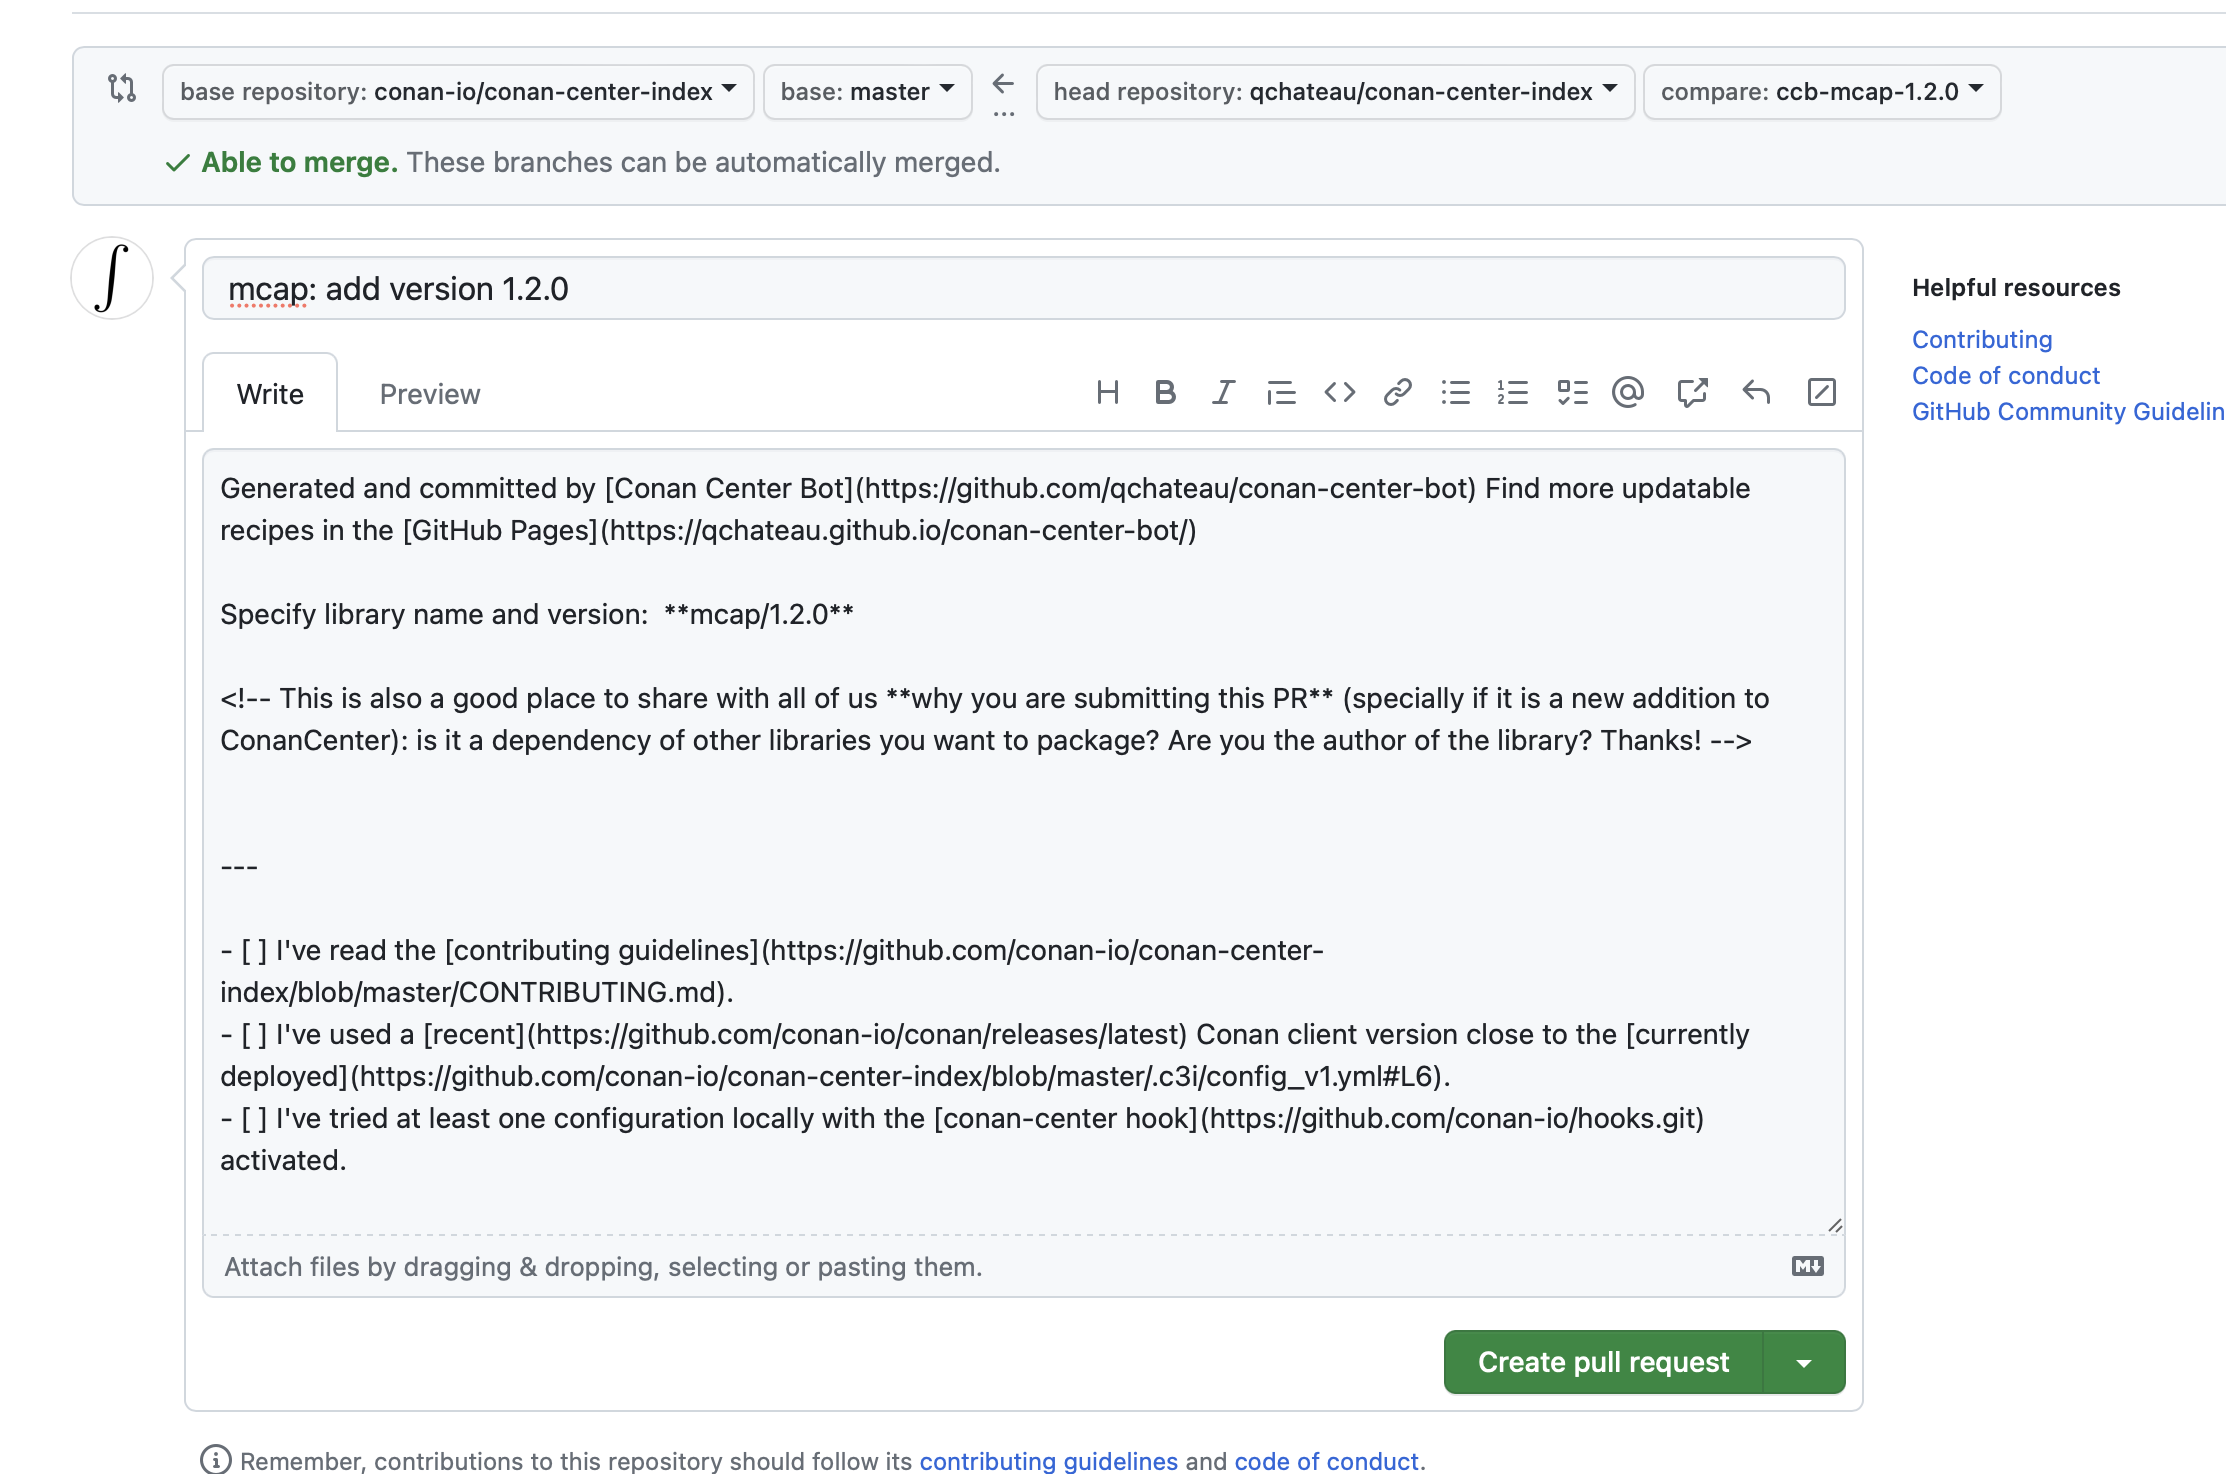Screen dimensions: 2226x1474
Task: Open the compare: ccb-mcap-1.2.0 branch selector
Action: (1820, 91)
